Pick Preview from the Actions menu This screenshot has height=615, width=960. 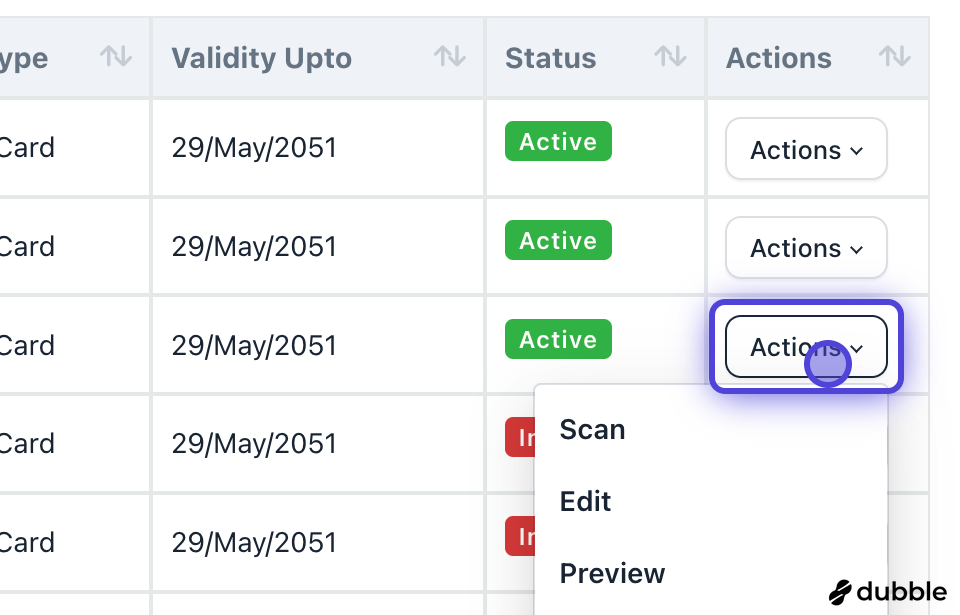[612, 574]
